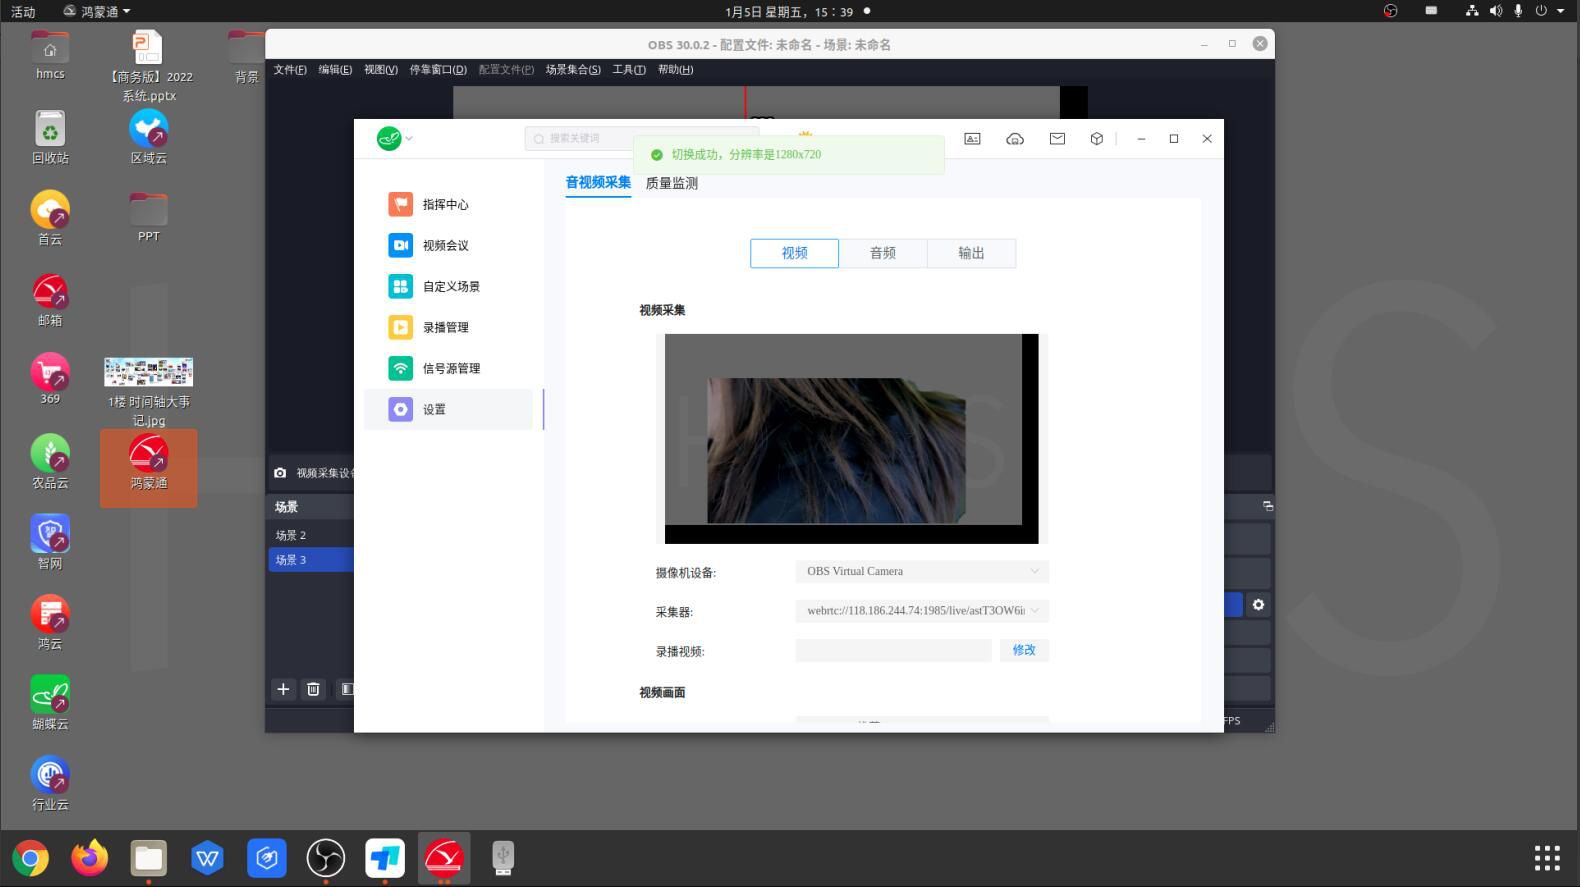Expand the green logo profile dropdown arrow
This screenshot has height=887, width=1580.
[x=409, y=139]
